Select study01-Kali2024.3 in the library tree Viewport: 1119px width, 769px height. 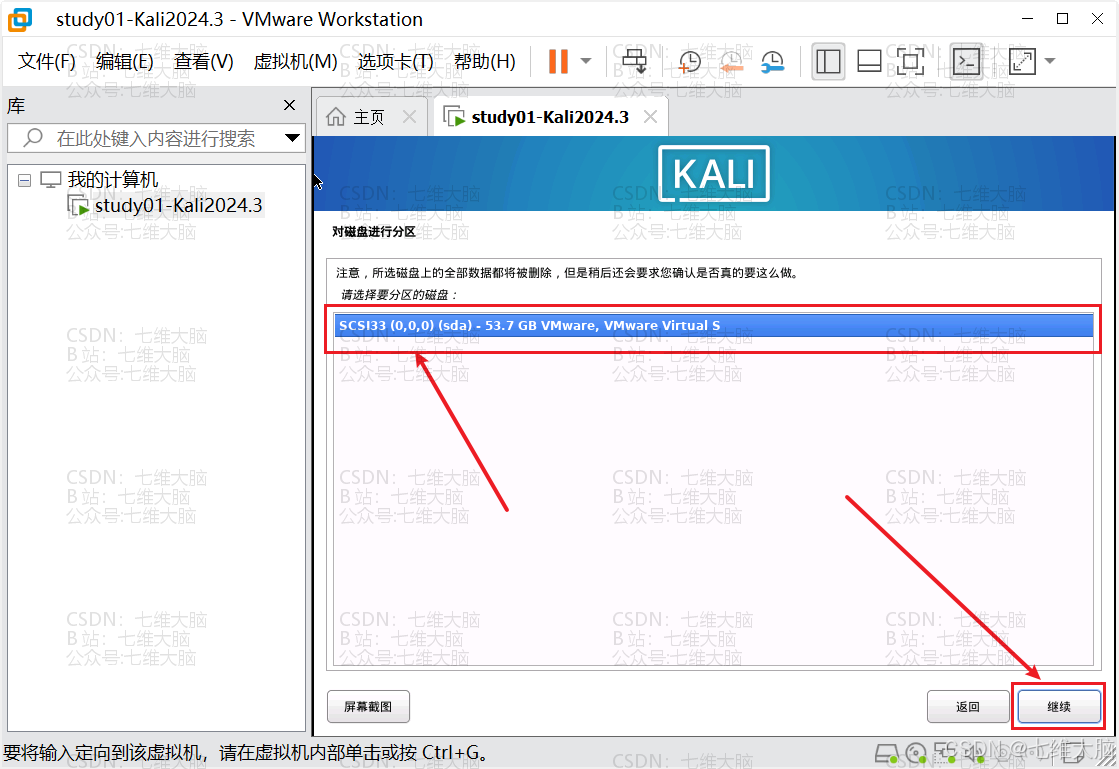pyautogui.click(x=178, y=205)
